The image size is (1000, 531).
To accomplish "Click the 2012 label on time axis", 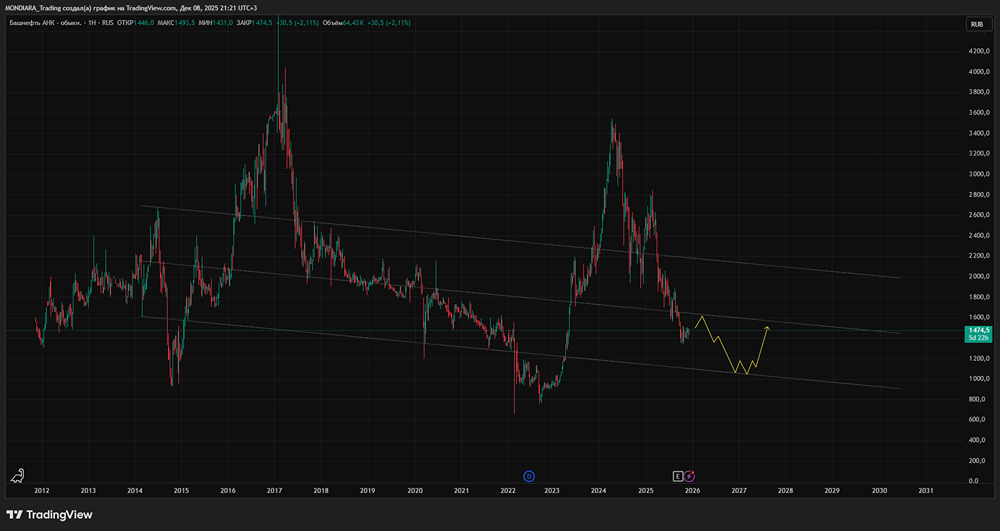I will pos(42,491).
